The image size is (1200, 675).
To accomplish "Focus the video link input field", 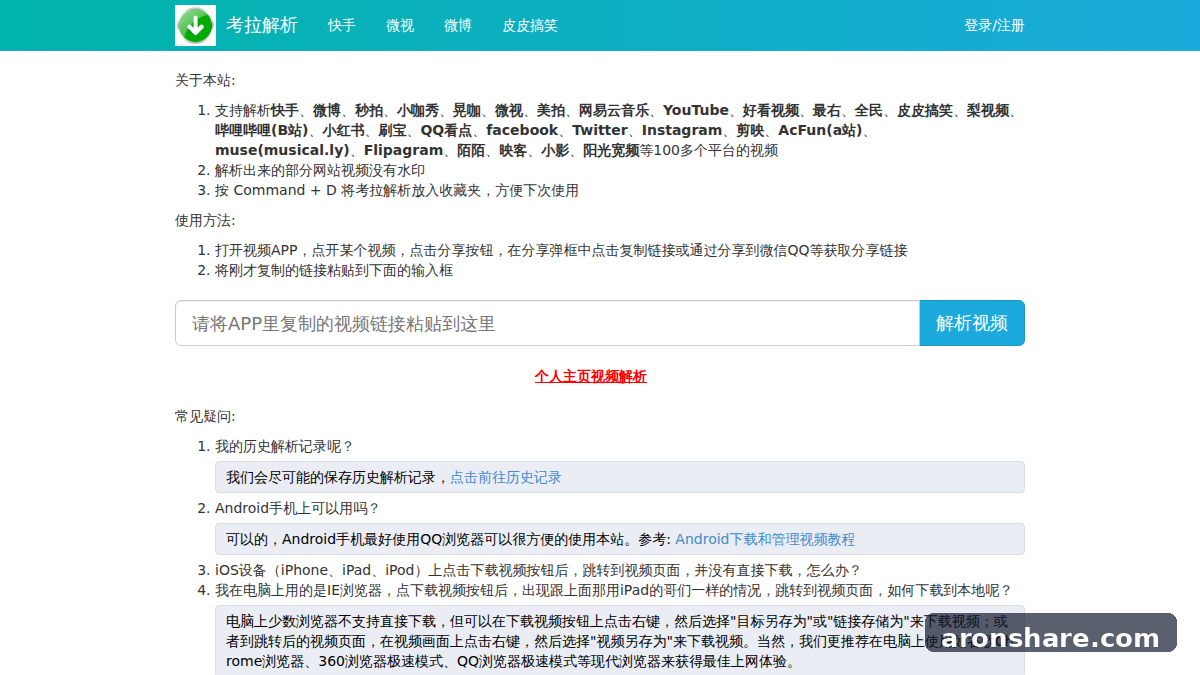I will pos(547,323).
